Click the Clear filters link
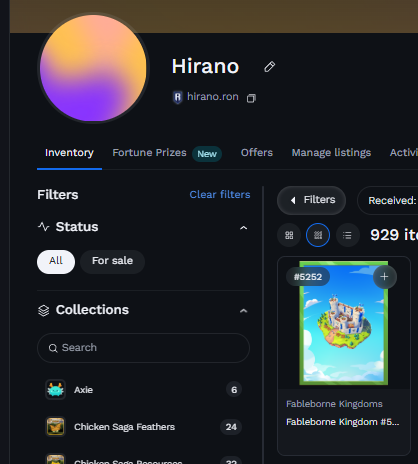This screenshot has width=418, height=464. point(220,195)
